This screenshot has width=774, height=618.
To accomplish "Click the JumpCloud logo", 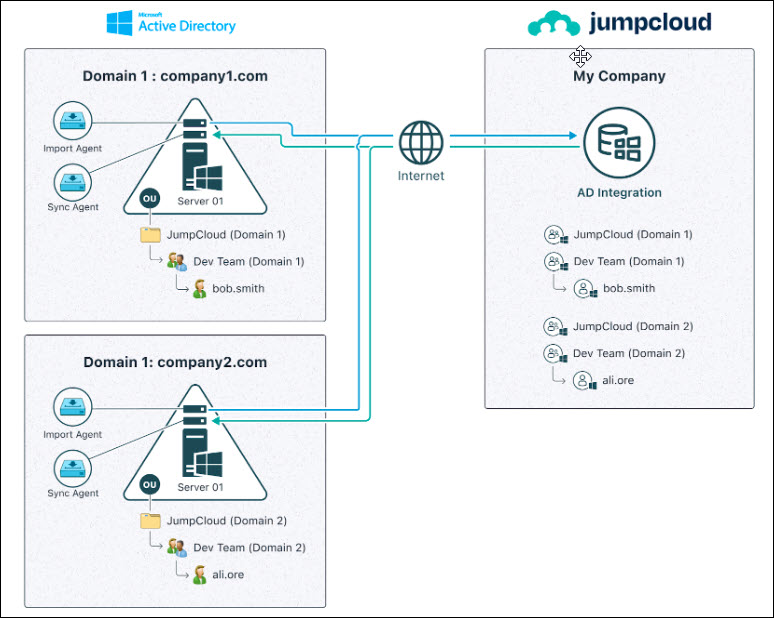I will click(x=619, y=23).
